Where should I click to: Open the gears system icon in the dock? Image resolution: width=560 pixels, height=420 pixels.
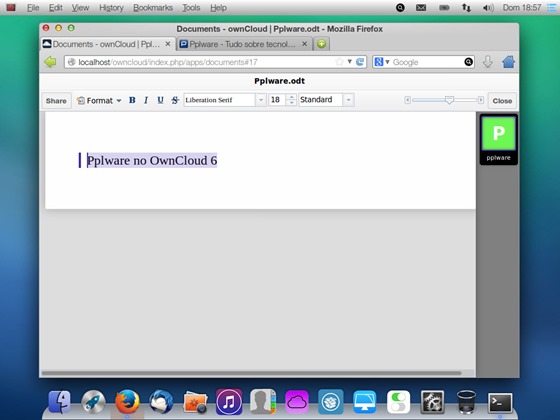pos(432,402)
